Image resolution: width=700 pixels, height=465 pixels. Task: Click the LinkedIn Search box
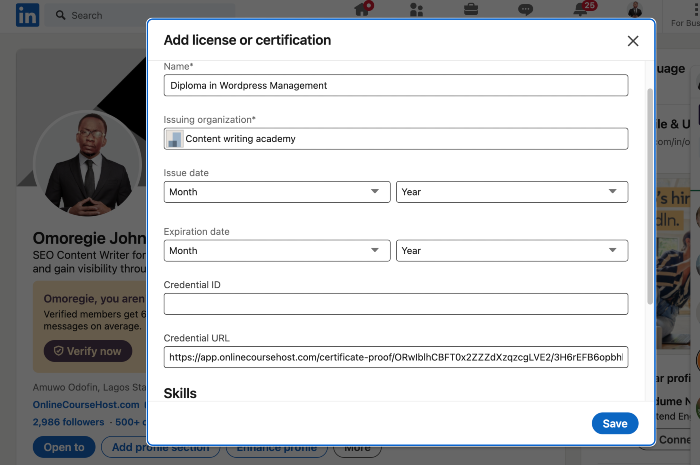[142, 15]
